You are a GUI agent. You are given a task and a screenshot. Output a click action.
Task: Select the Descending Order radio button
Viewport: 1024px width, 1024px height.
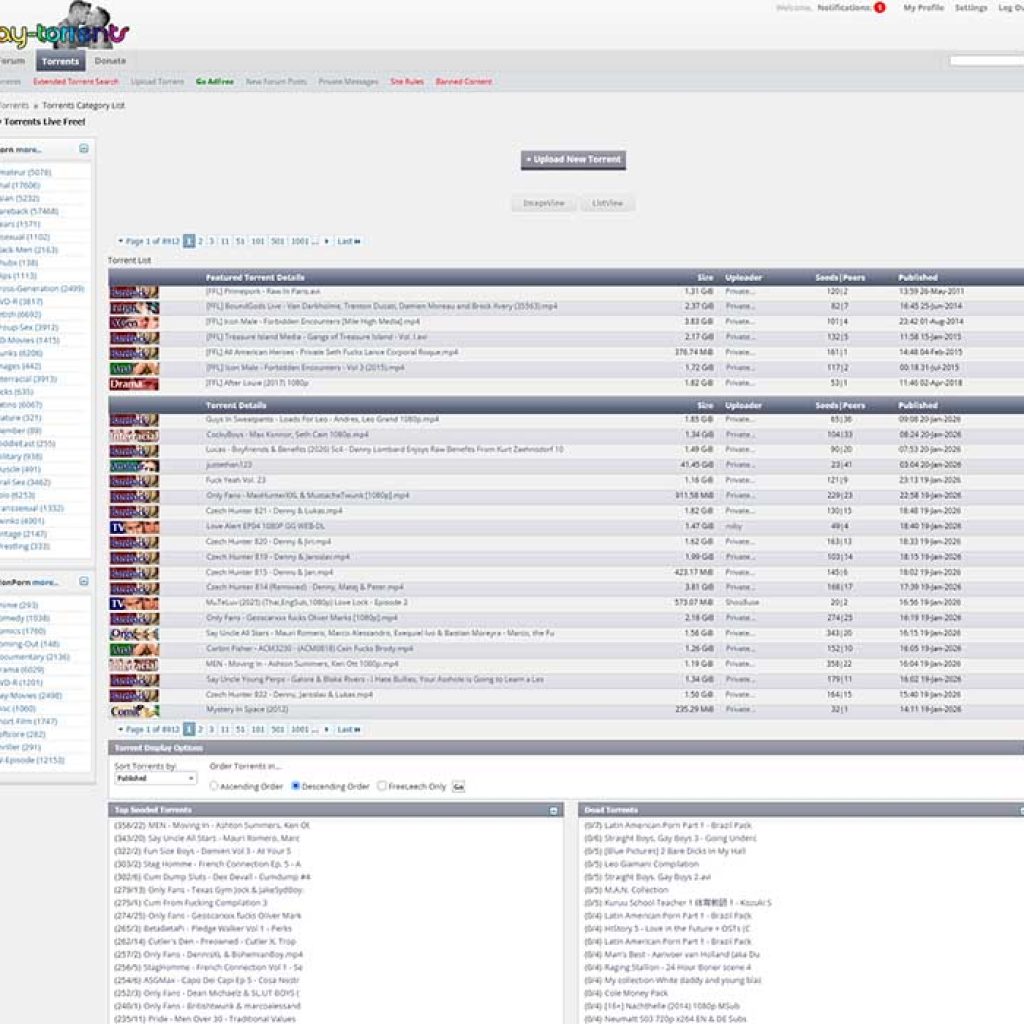click(296, 786)
